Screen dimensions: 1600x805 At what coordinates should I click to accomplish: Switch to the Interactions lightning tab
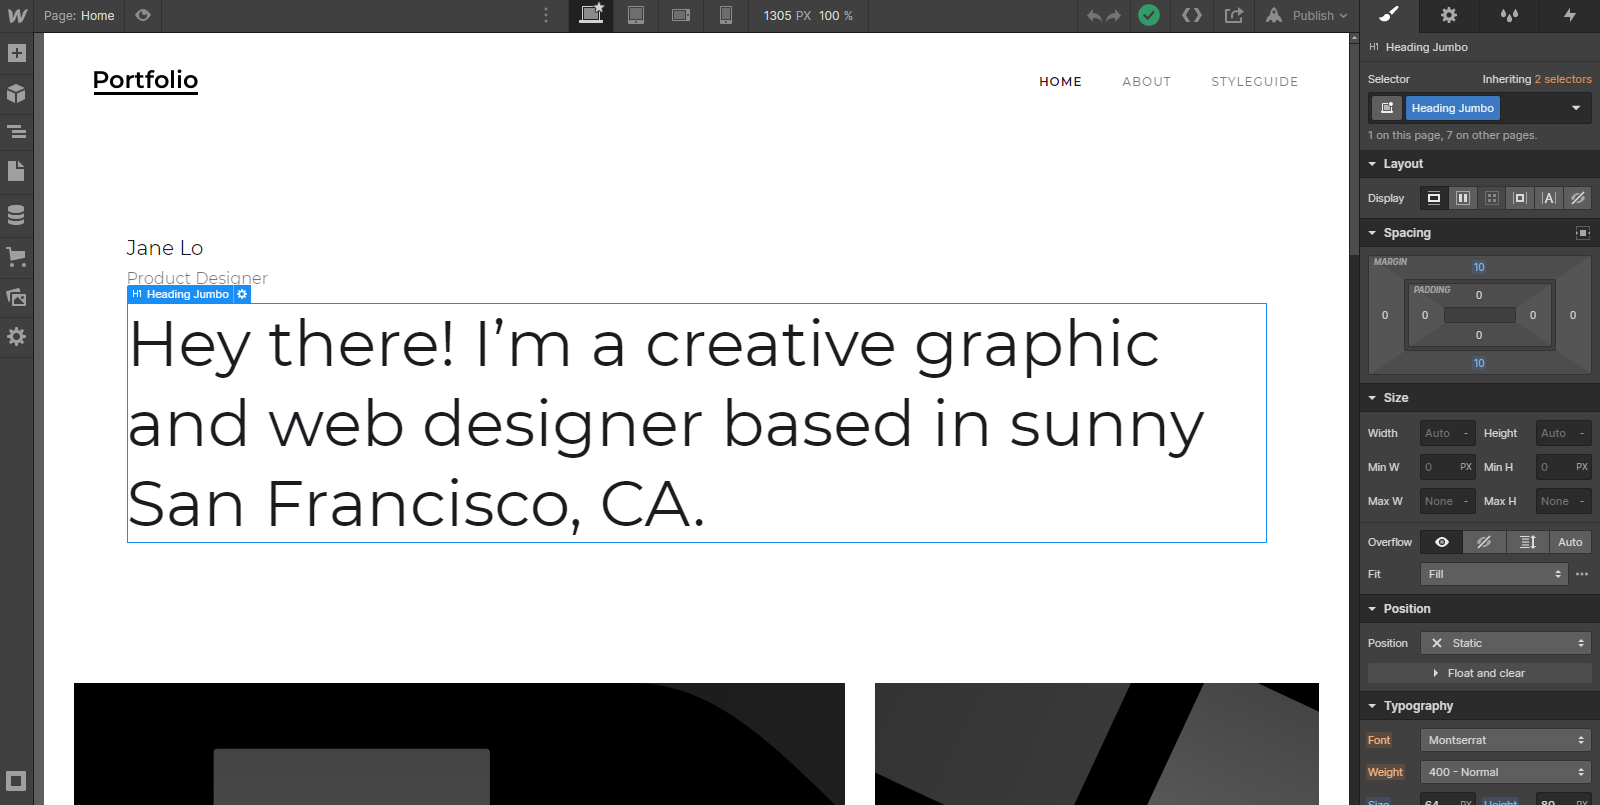pos(1570,15)
